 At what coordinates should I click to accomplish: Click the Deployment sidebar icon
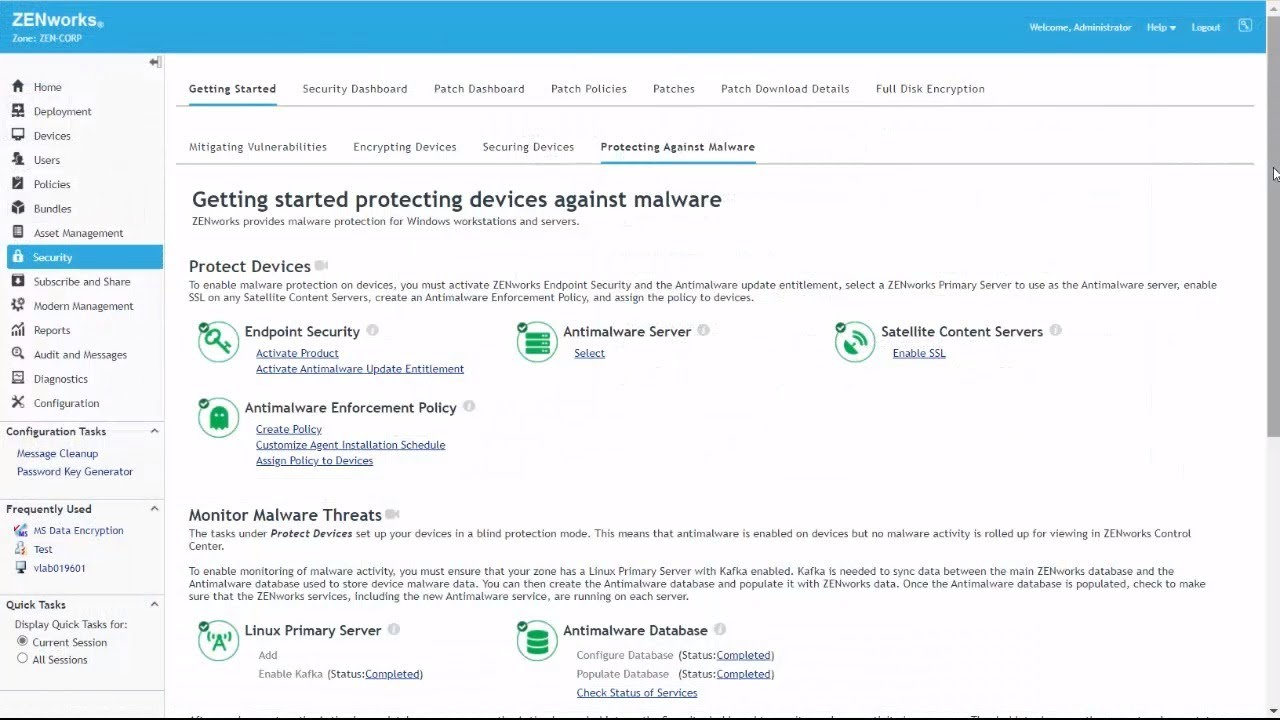pos(18,111)
